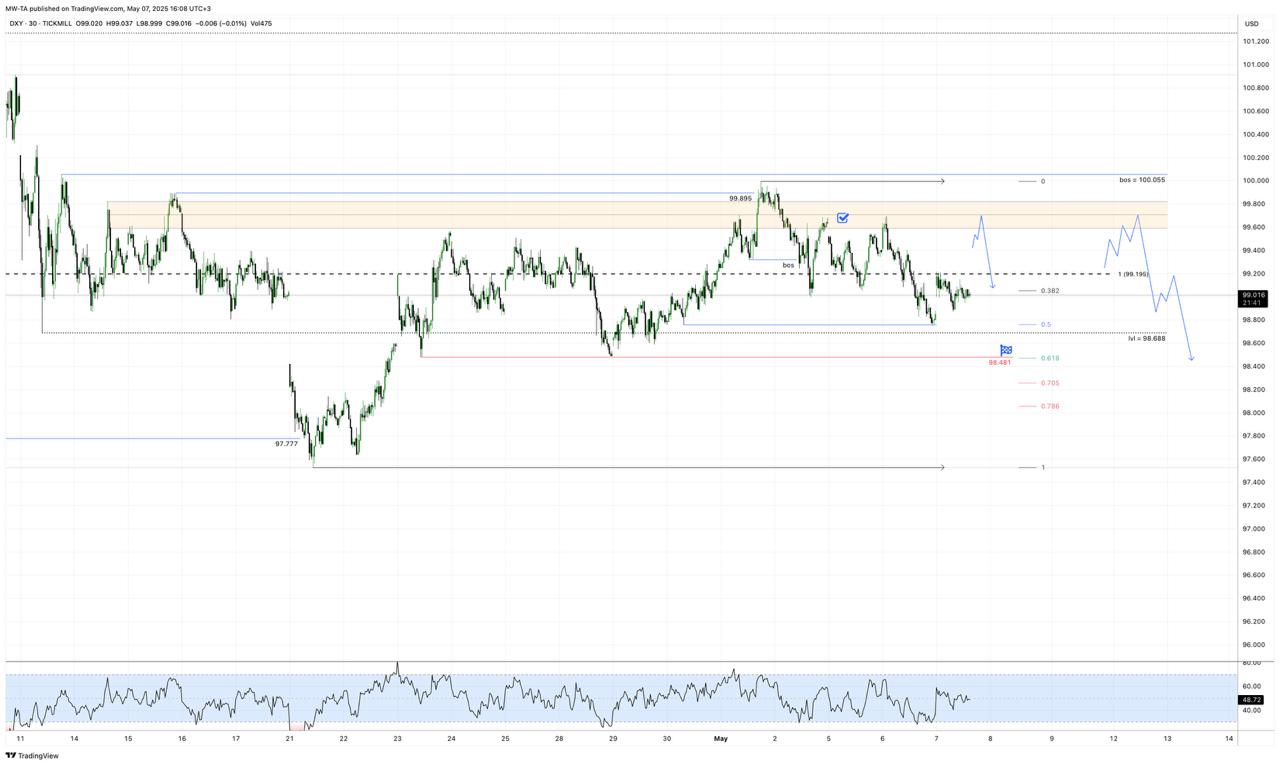This screenshot has height=765, width=1280.
Task: Click the '1 (99.196)' level label
Action: [1133, 274]
